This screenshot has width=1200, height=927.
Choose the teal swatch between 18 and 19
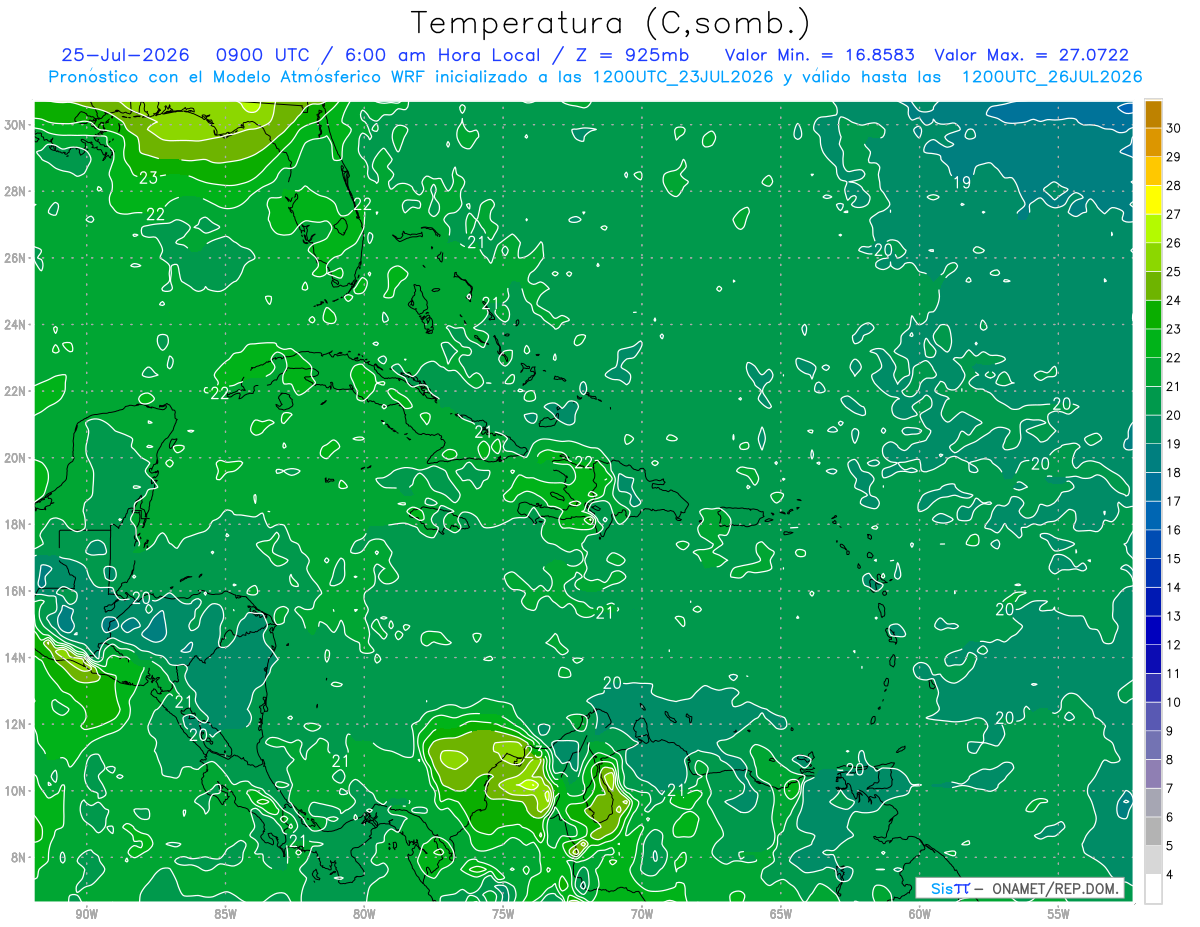pos(1153,458)
